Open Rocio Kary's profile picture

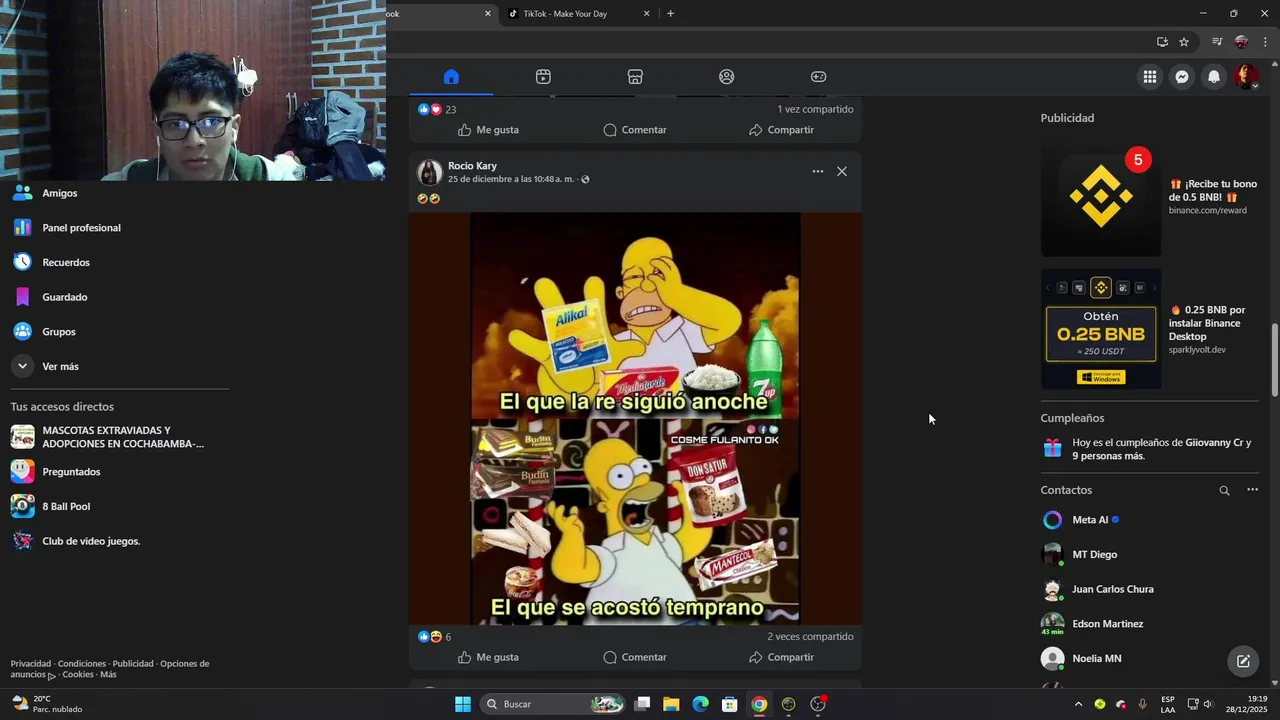[x=430, y=172]
